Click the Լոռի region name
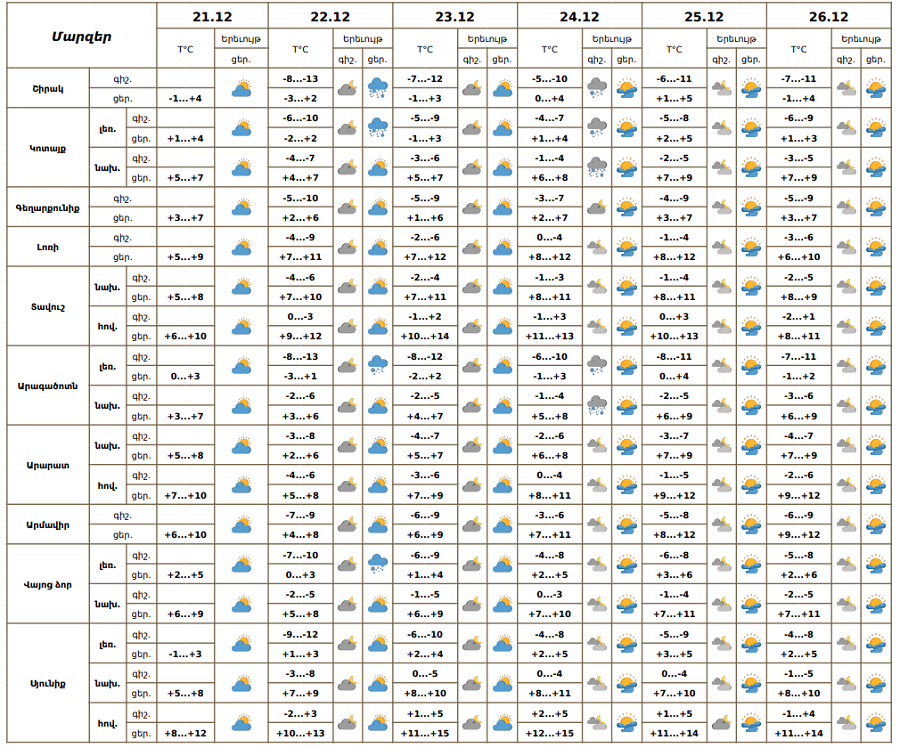The image size is (900, 748). pos(48,247)
